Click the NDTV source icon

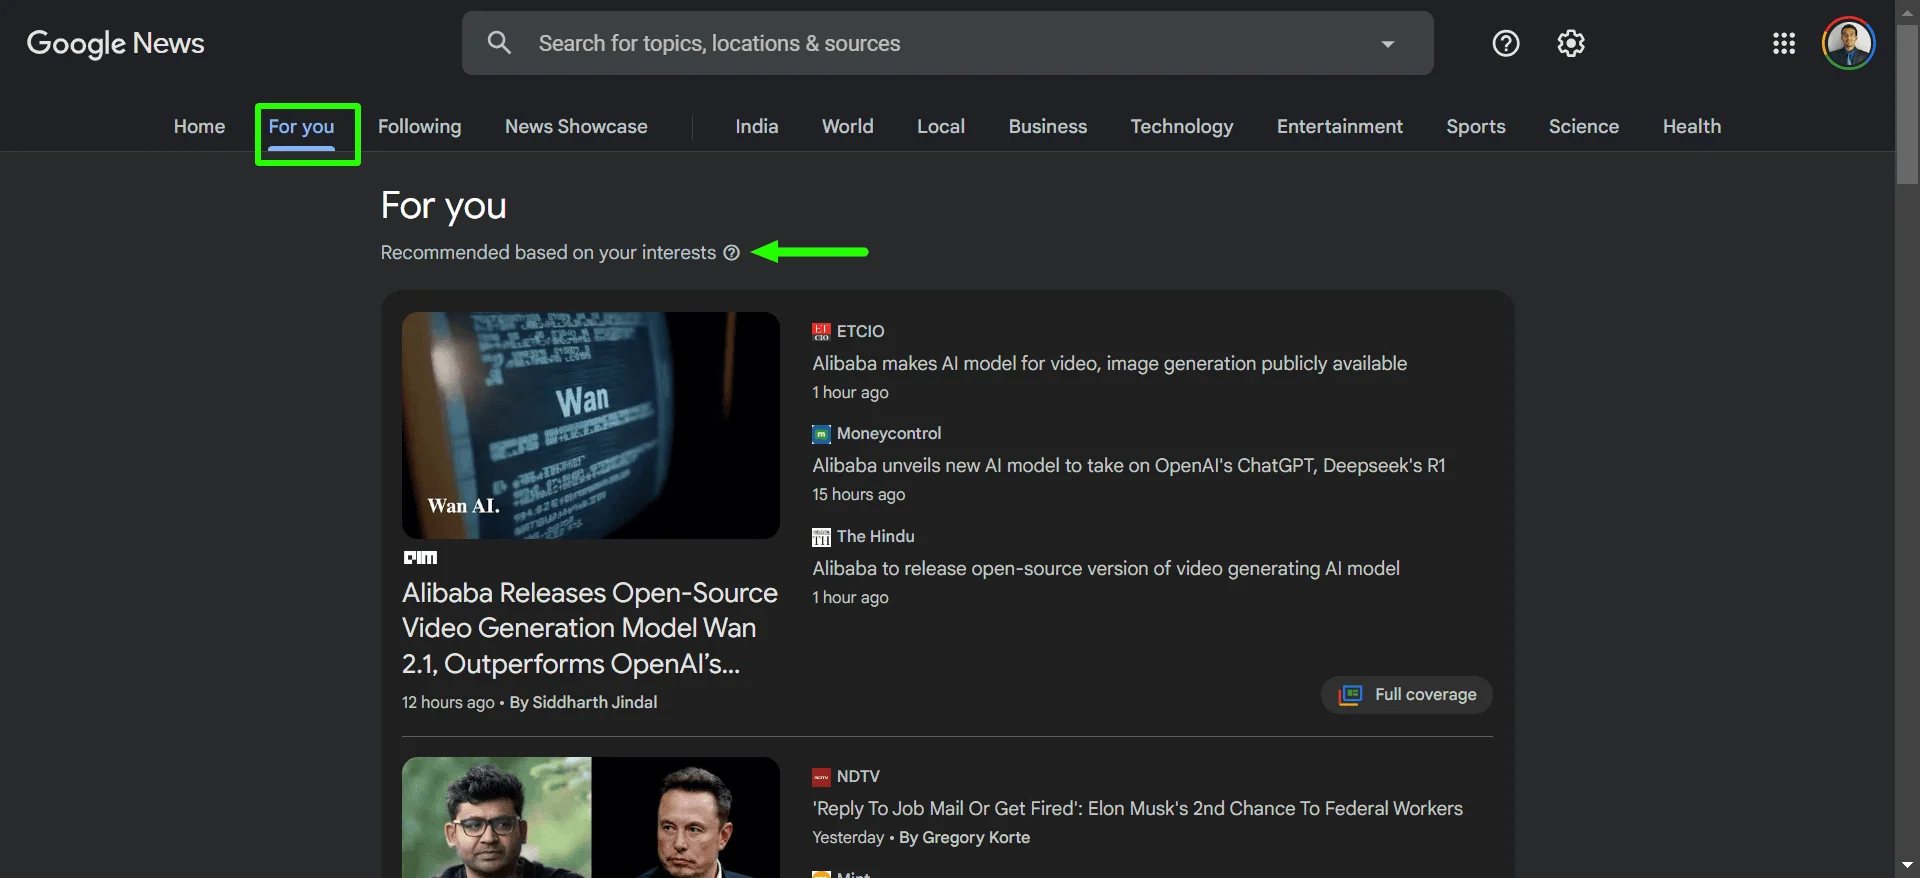pyautogui.click(x=821, y=777)
